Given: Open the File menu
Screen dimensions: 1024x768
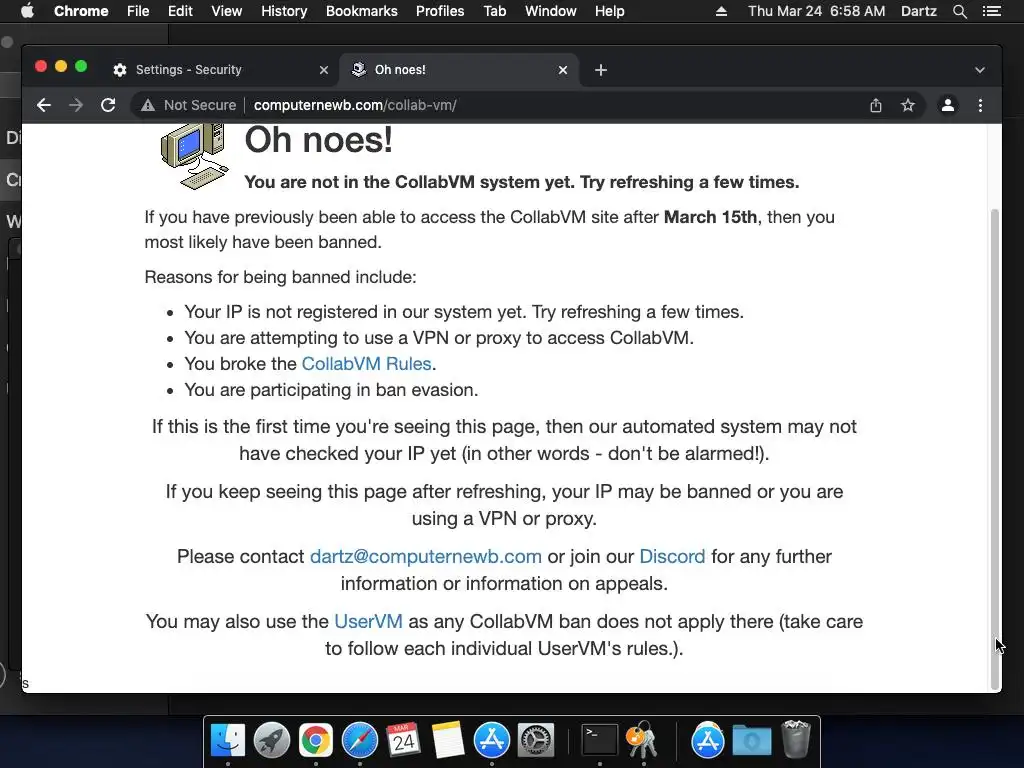Looking at the screenshot, I should point(138,11).
